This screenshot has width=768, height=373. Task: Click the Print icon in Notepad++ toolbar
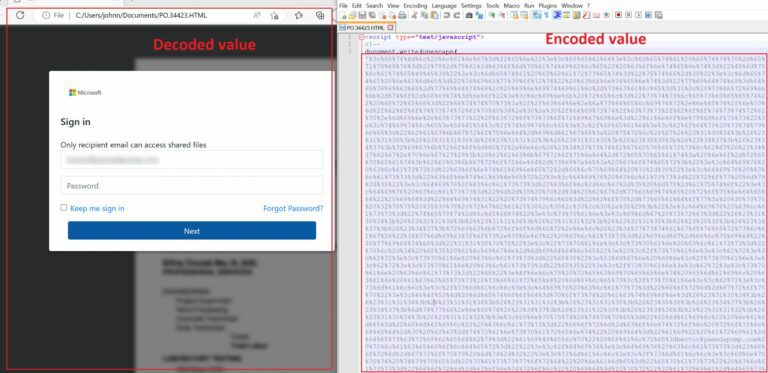[402, 16]
